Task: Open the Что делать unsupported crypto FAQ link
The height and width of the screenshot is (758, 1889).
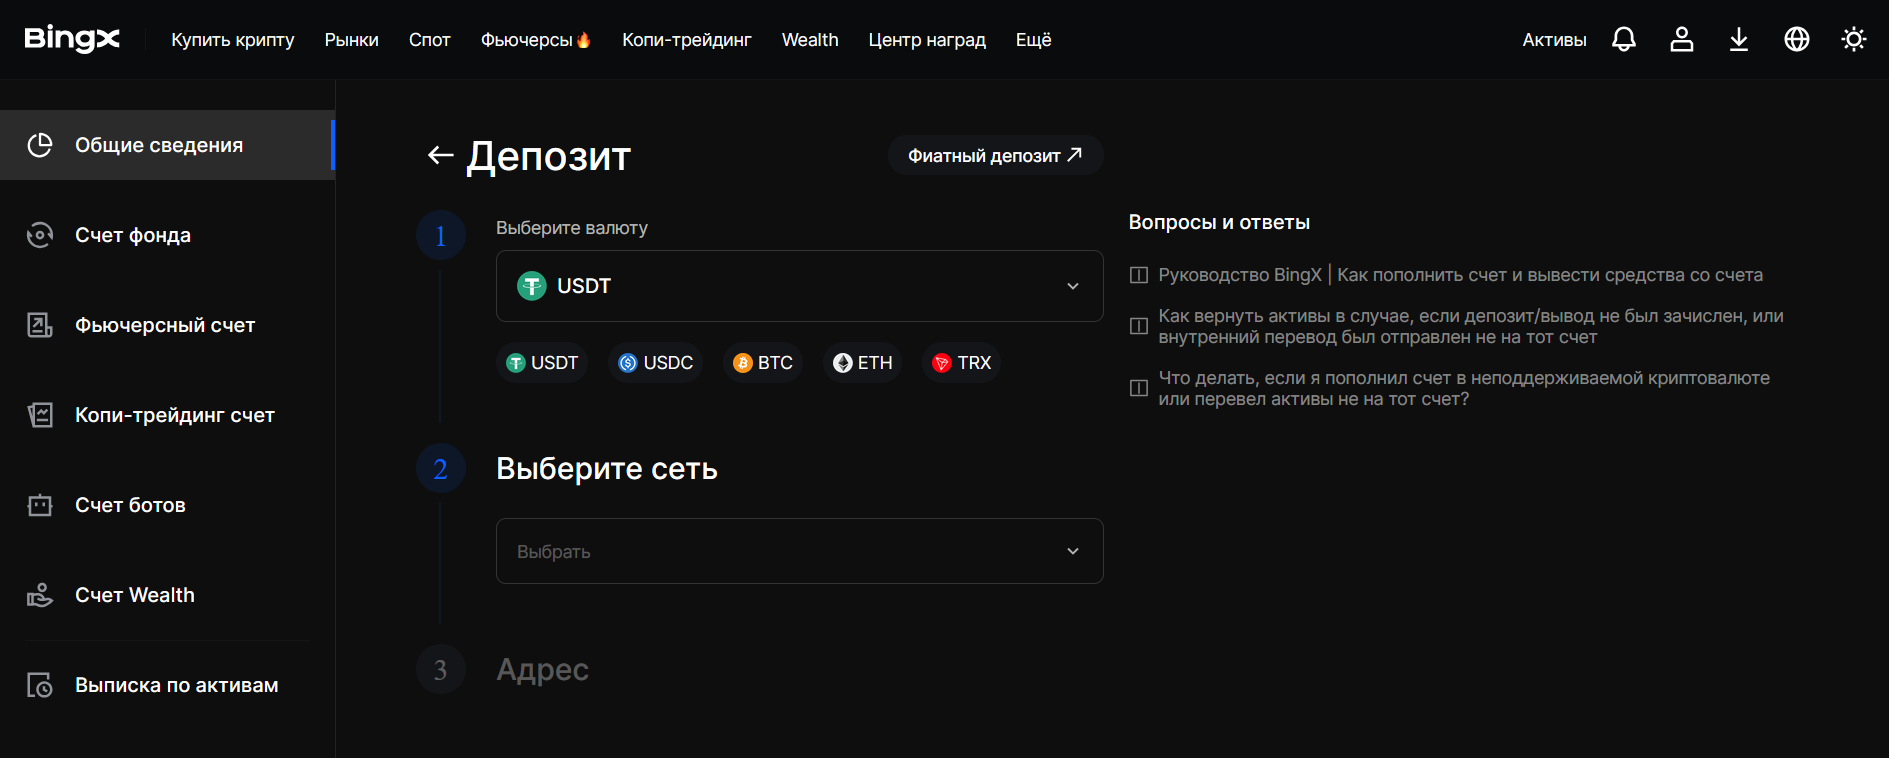Action: click(x=1464, y=389)
